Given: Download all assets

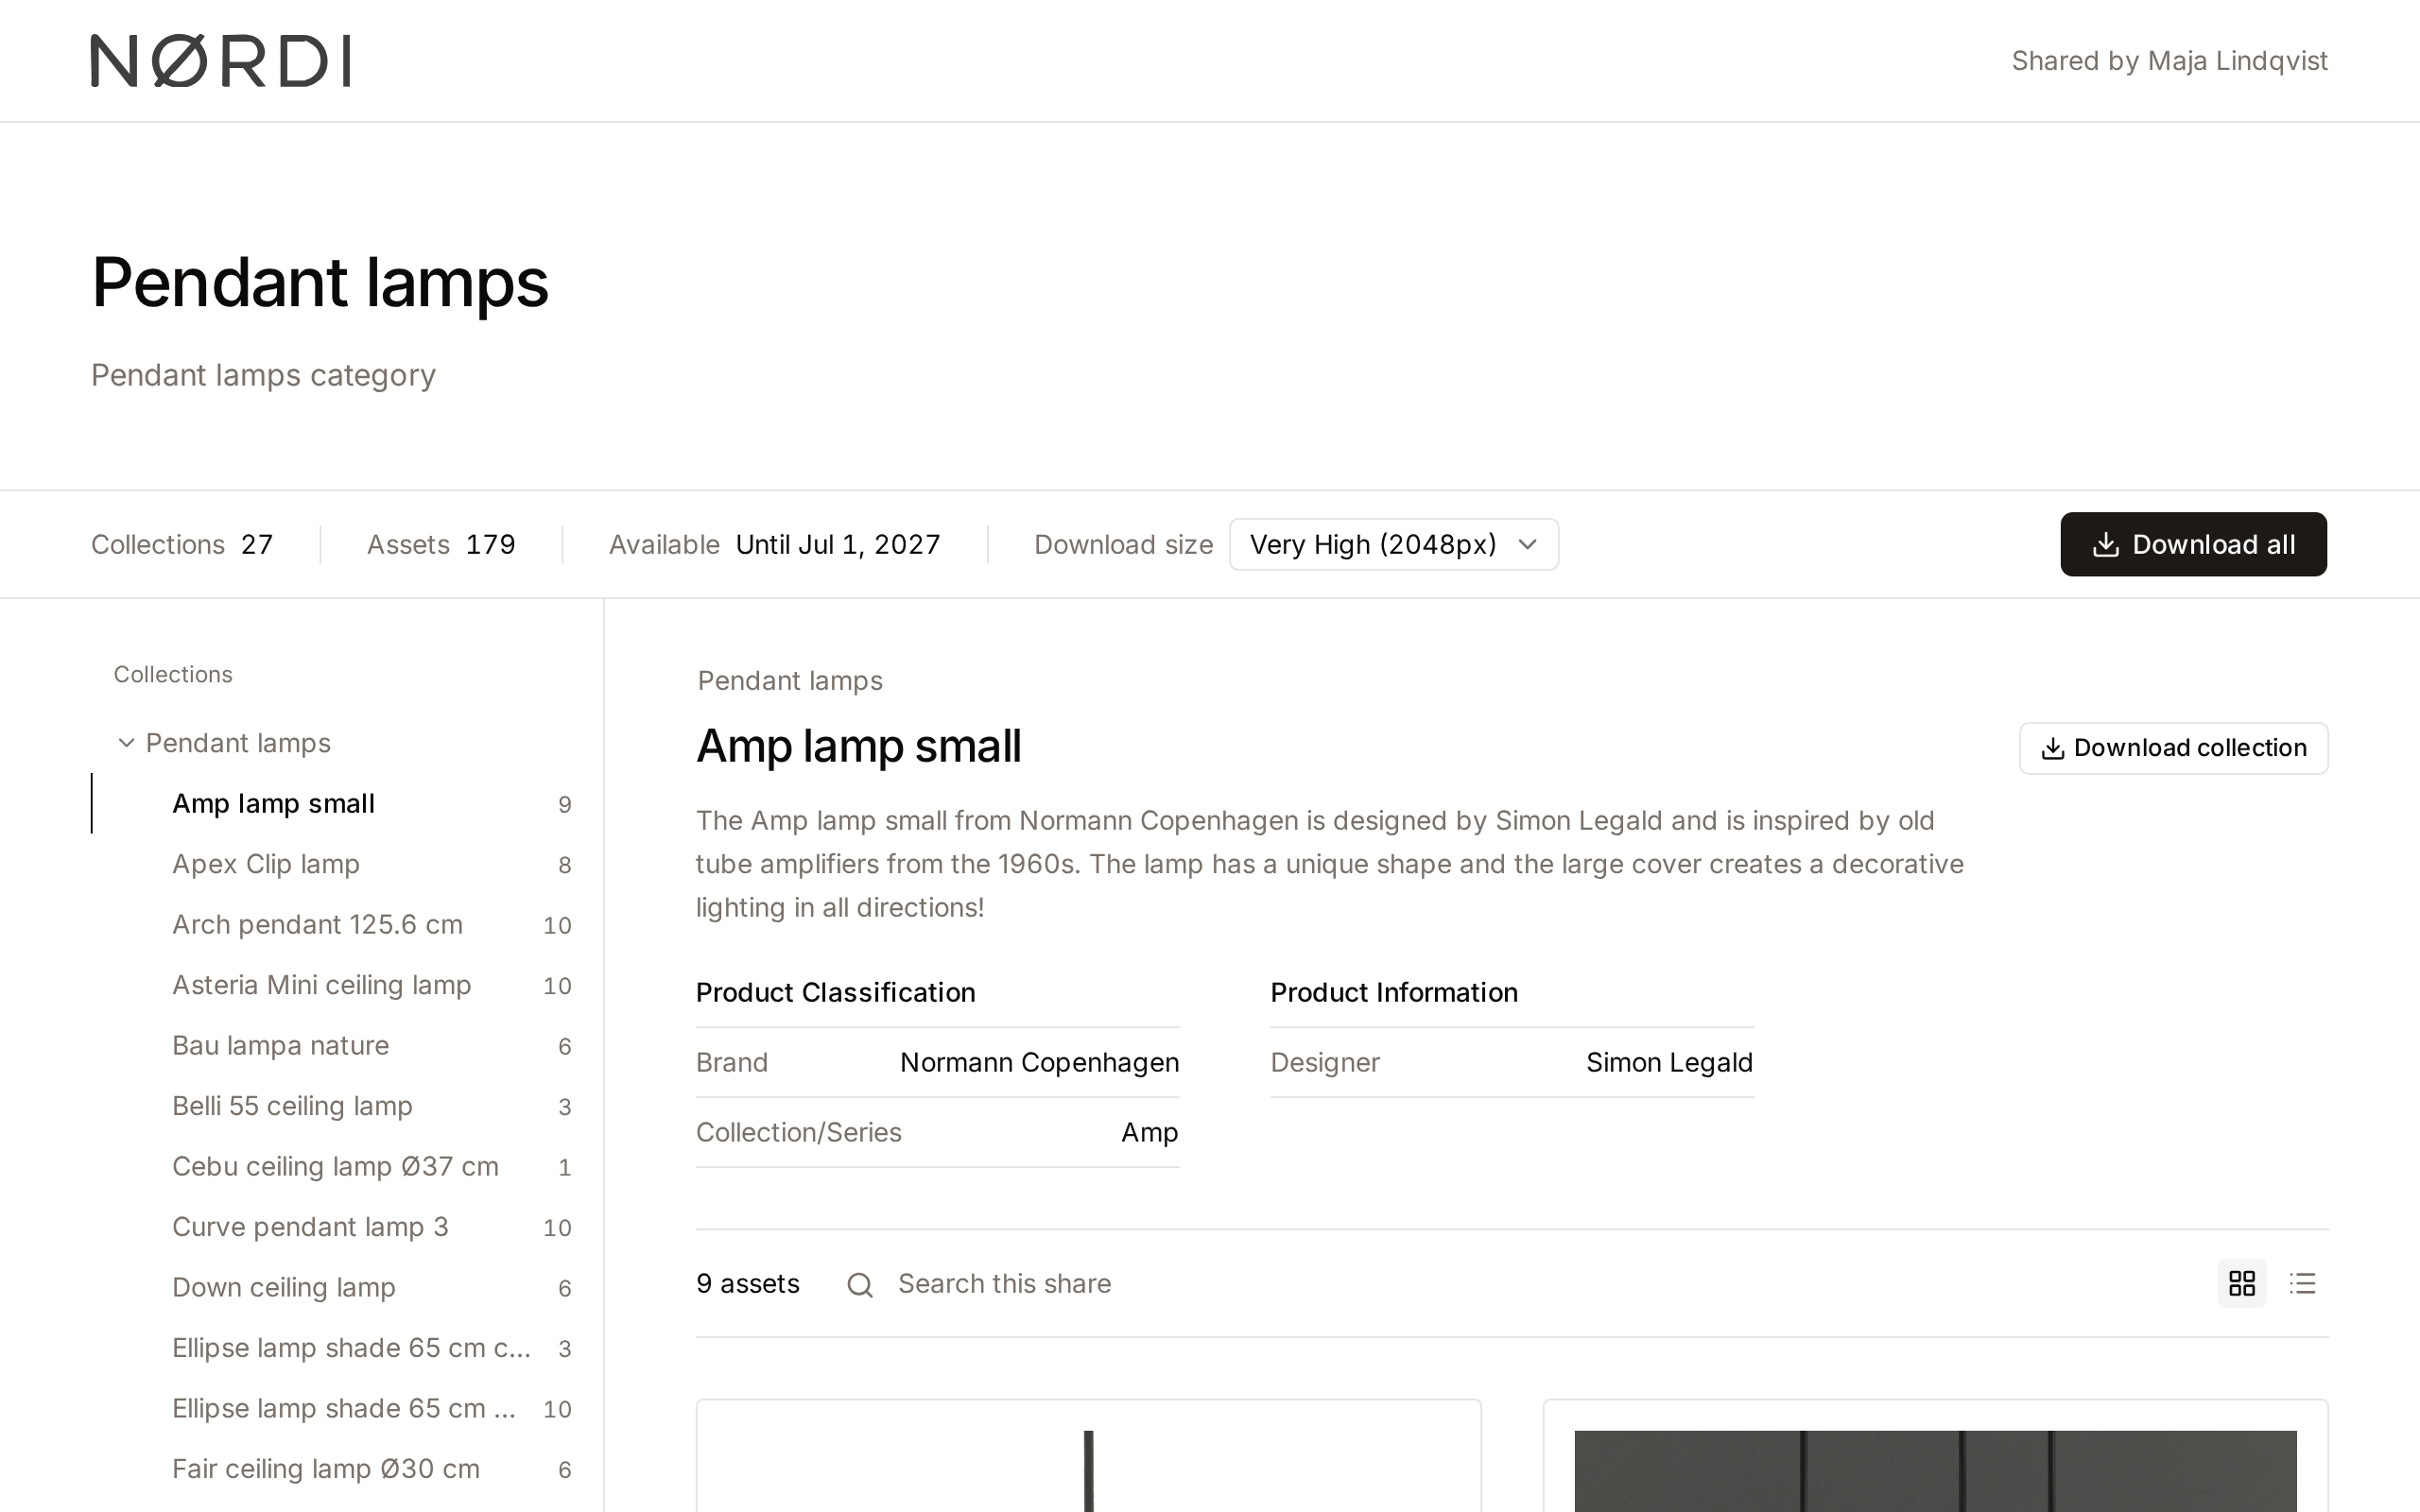Looking at the screenshot, I should [x=2193, y=544].
